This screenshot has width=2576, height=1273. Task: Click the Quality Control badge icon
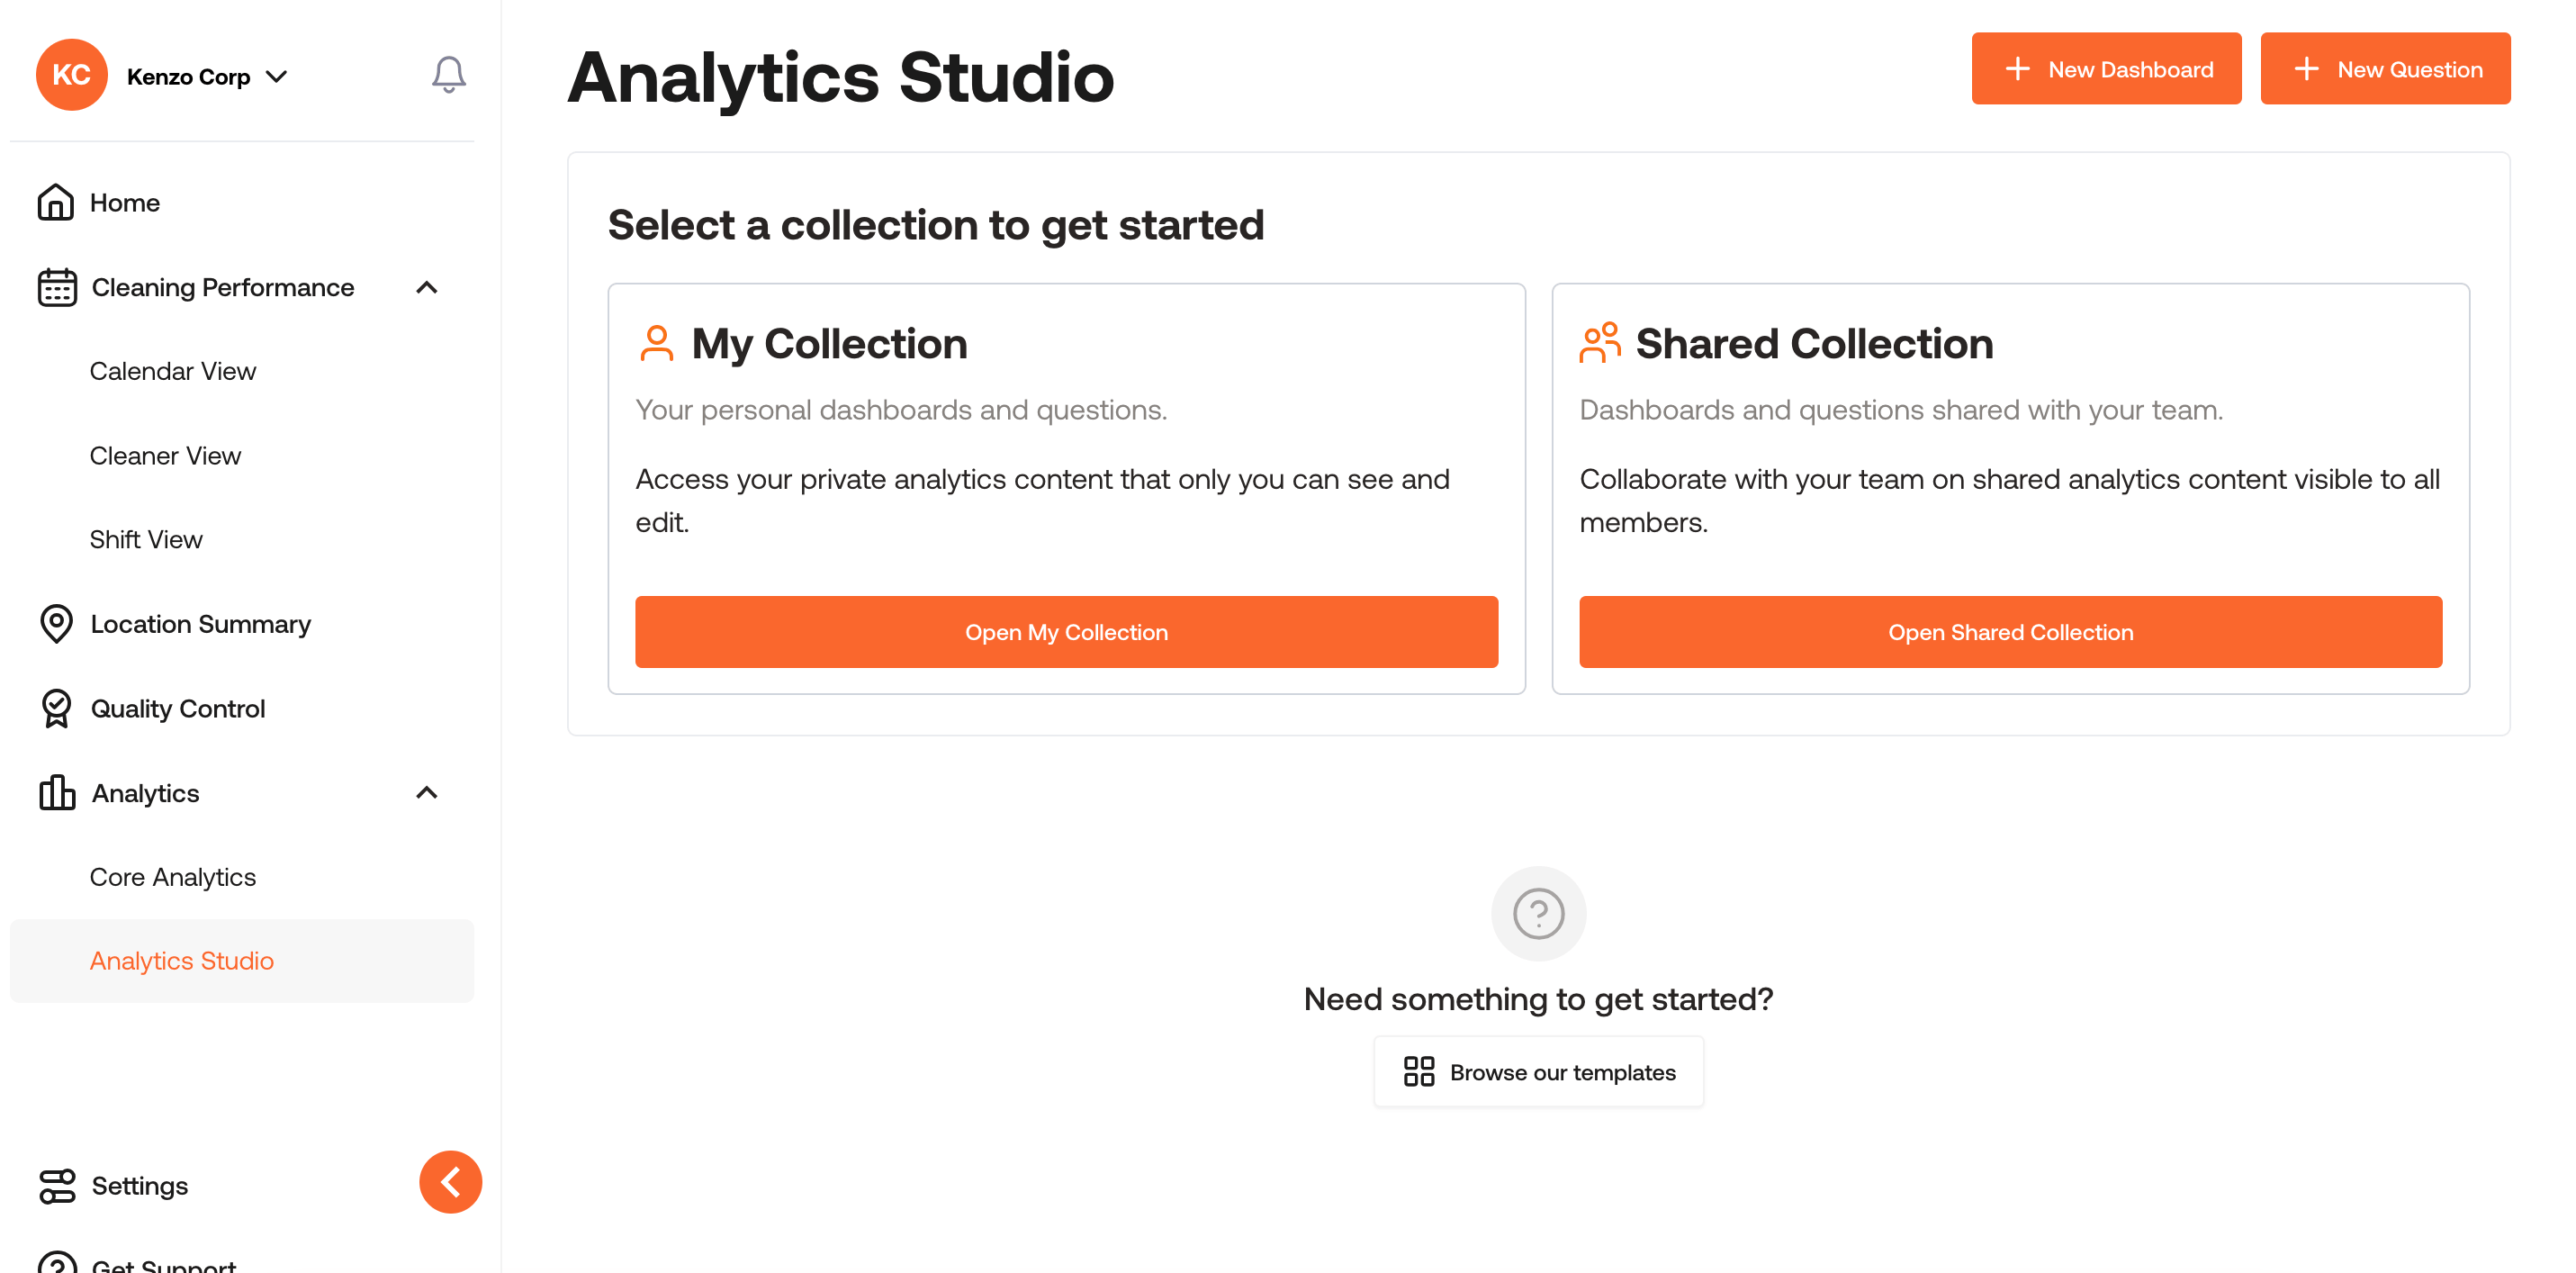[57, 708]
